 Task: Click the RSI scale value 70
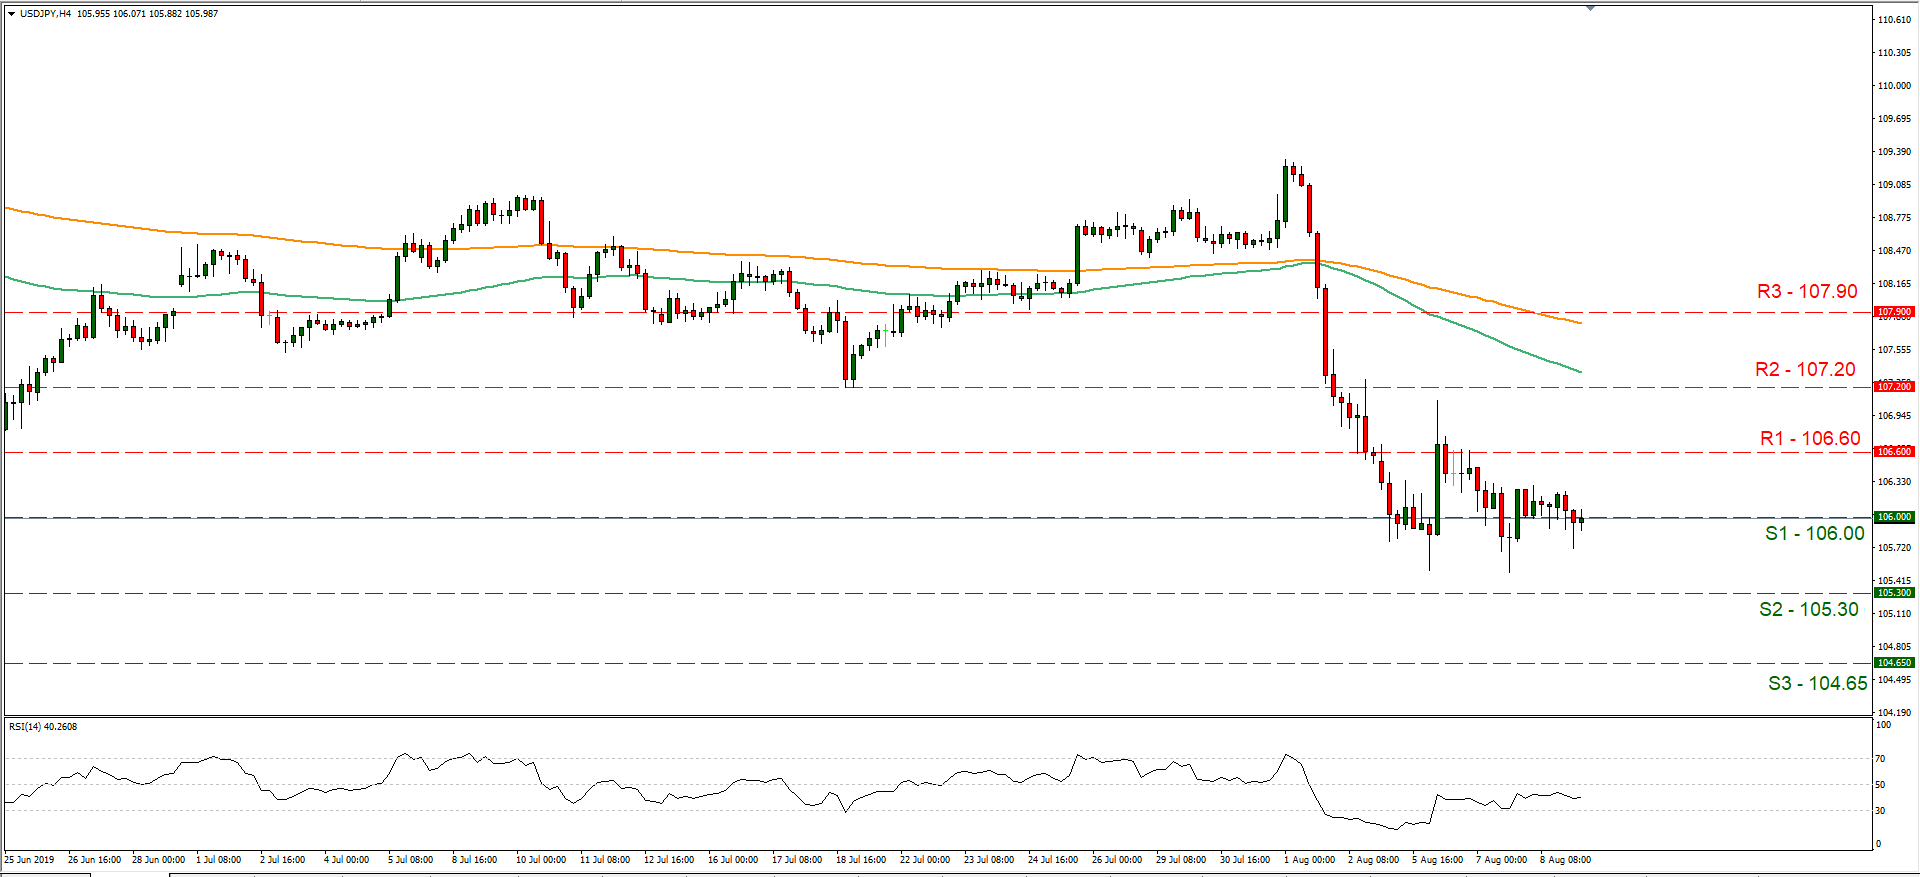tap(1881, 760)
